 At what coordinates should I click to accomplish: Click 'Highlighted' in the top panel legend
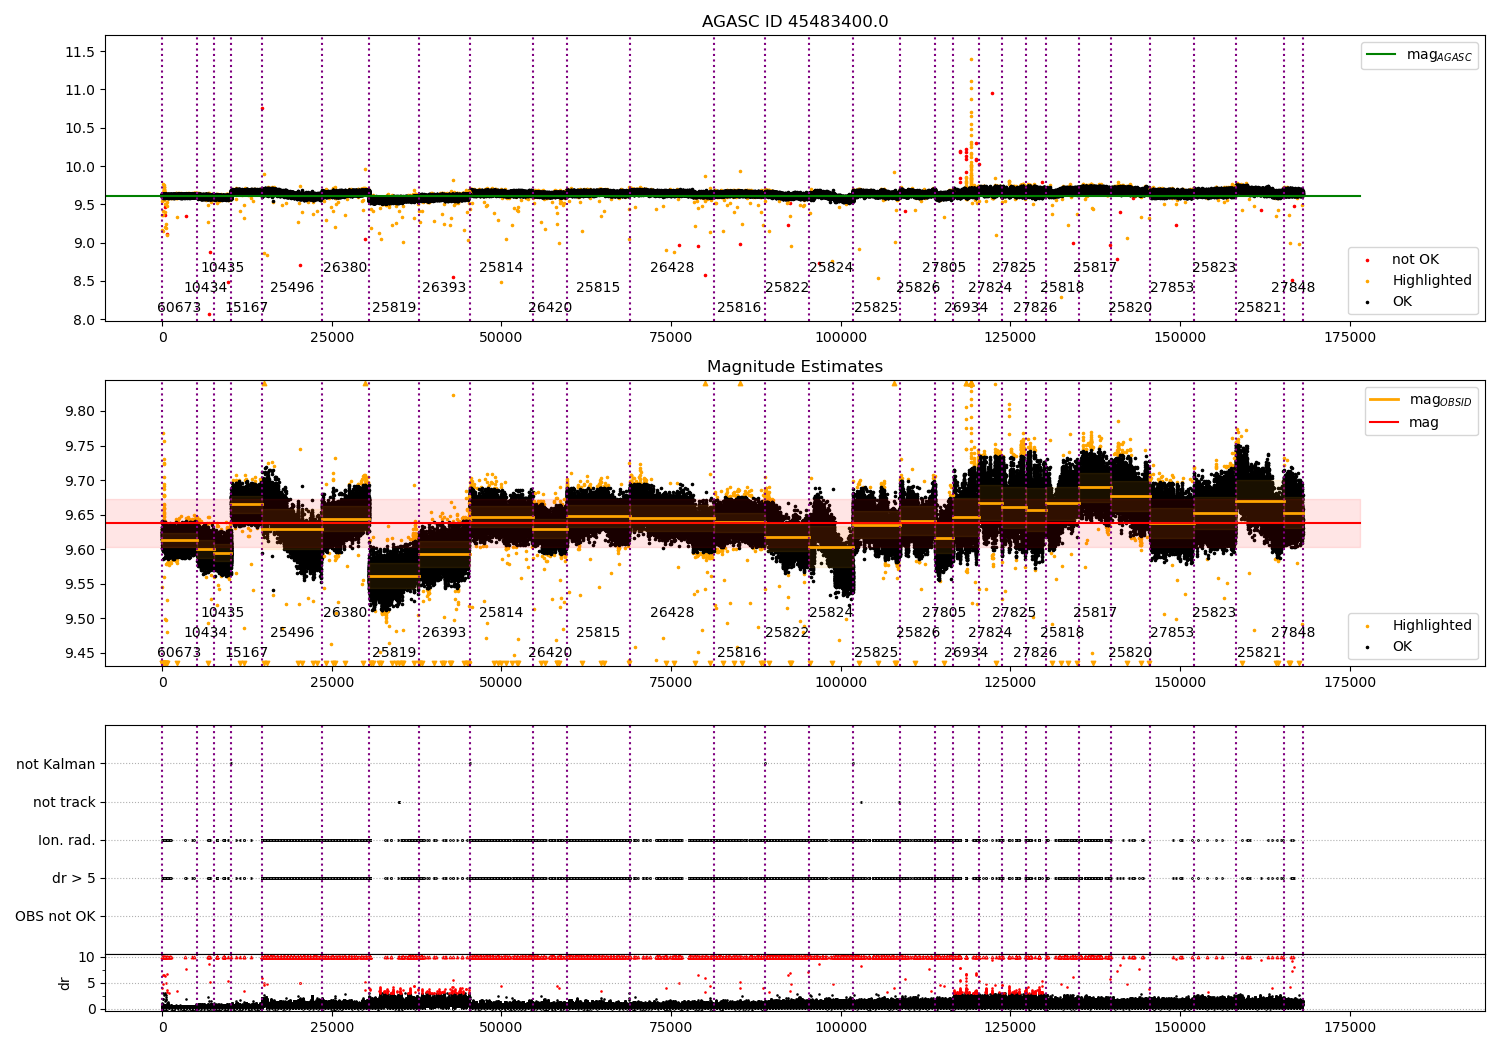1432,281
